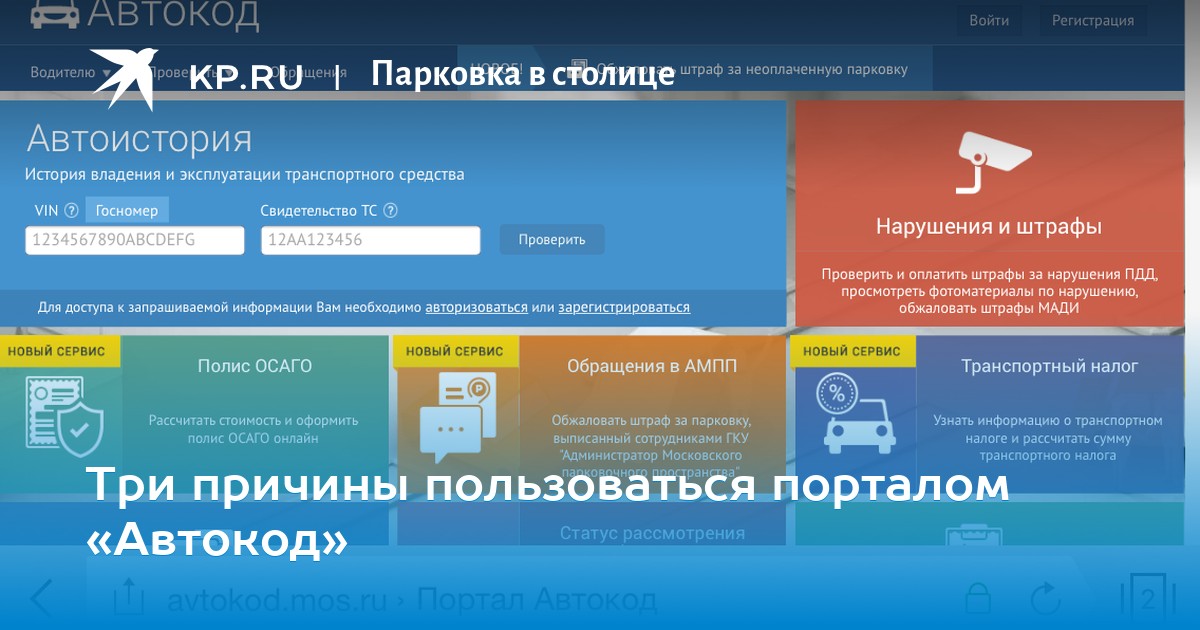1200x630 pixels.
Task: Click the KP.RU bird logo
Action: [x=124, y=78]
